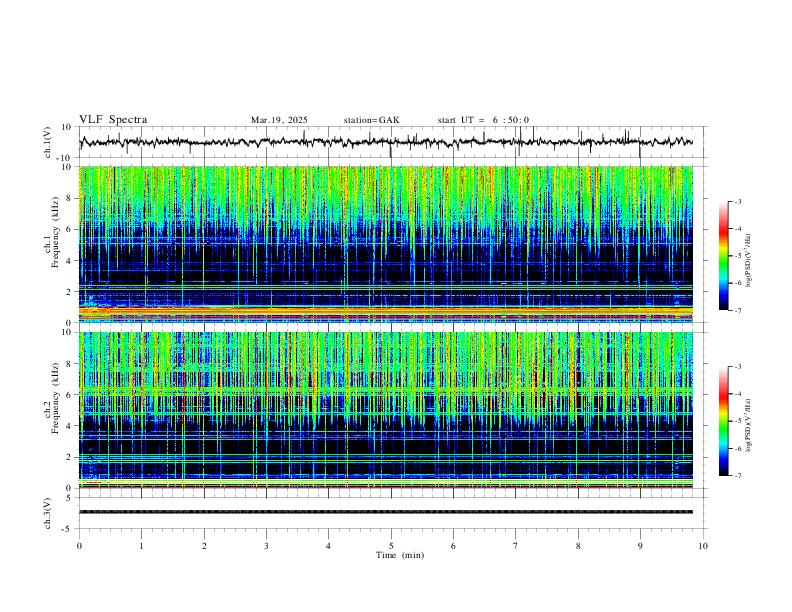Click the ch.2 colorbar "log(PSD)(V²/Hz)" label
Viewport: 792px width, 612px height.
[748, 425]
